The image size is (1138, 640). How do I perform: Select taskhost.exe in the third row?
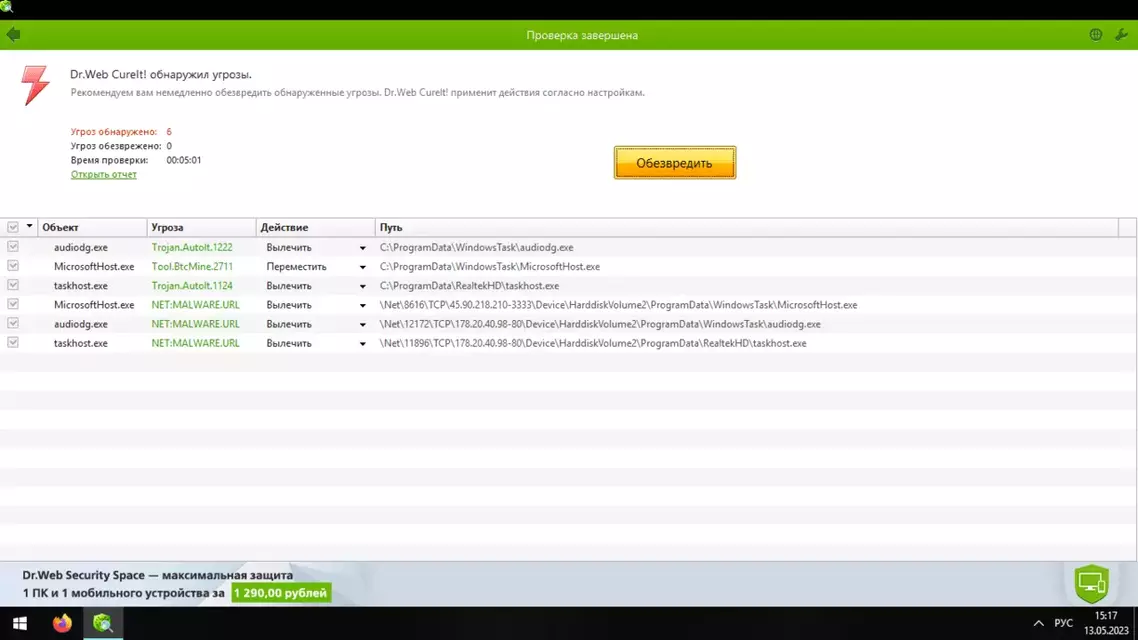(x=81, y=286)
